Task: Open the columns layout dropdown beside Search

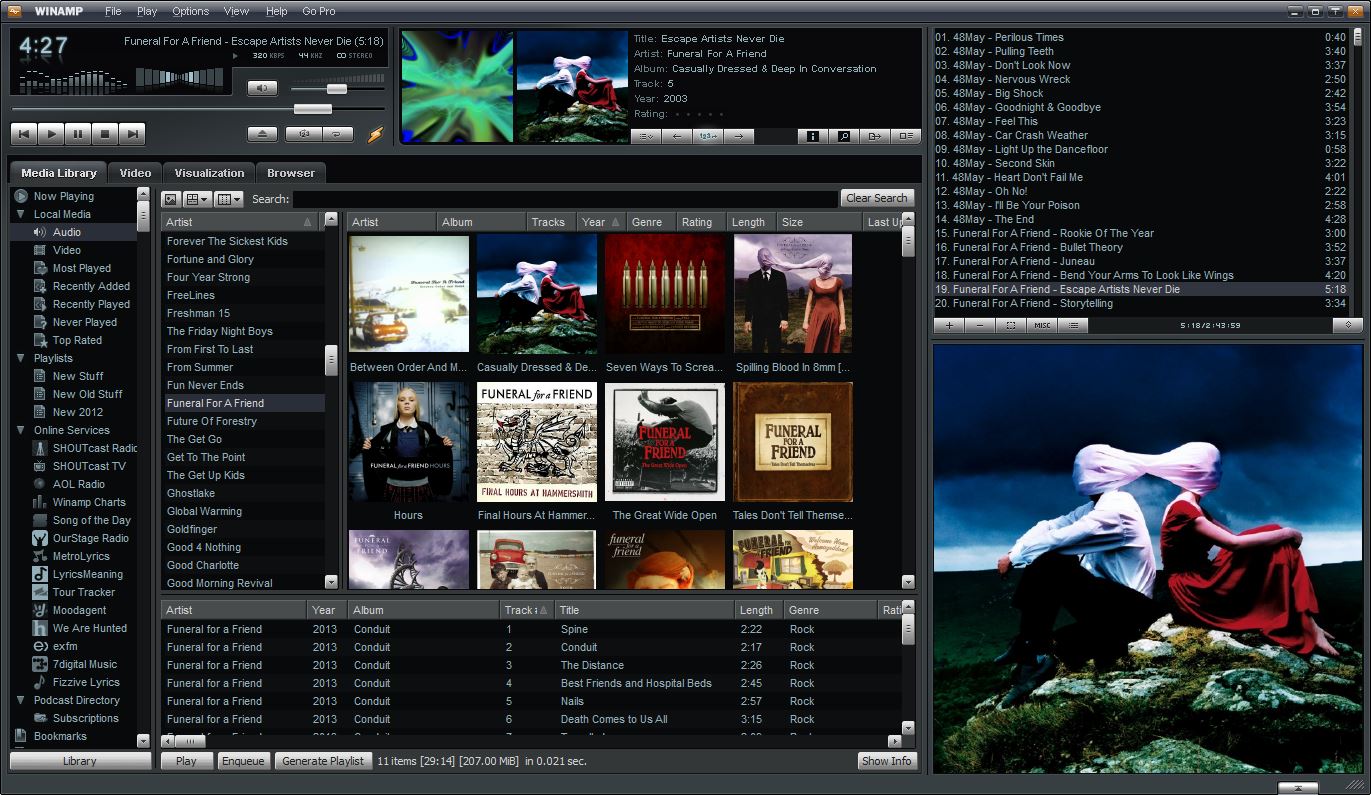Action: 229,199
